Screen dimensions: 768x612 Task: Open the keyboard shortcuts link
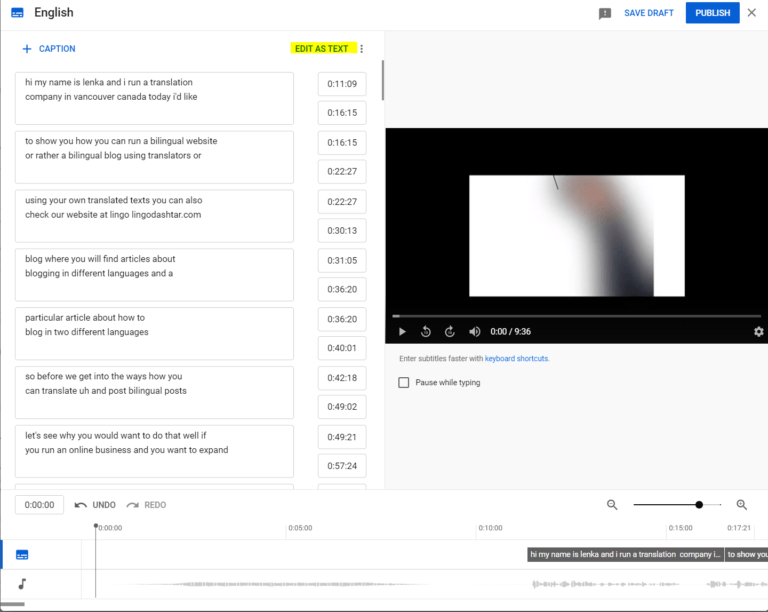pyautogui.click(x=517, y=358)
